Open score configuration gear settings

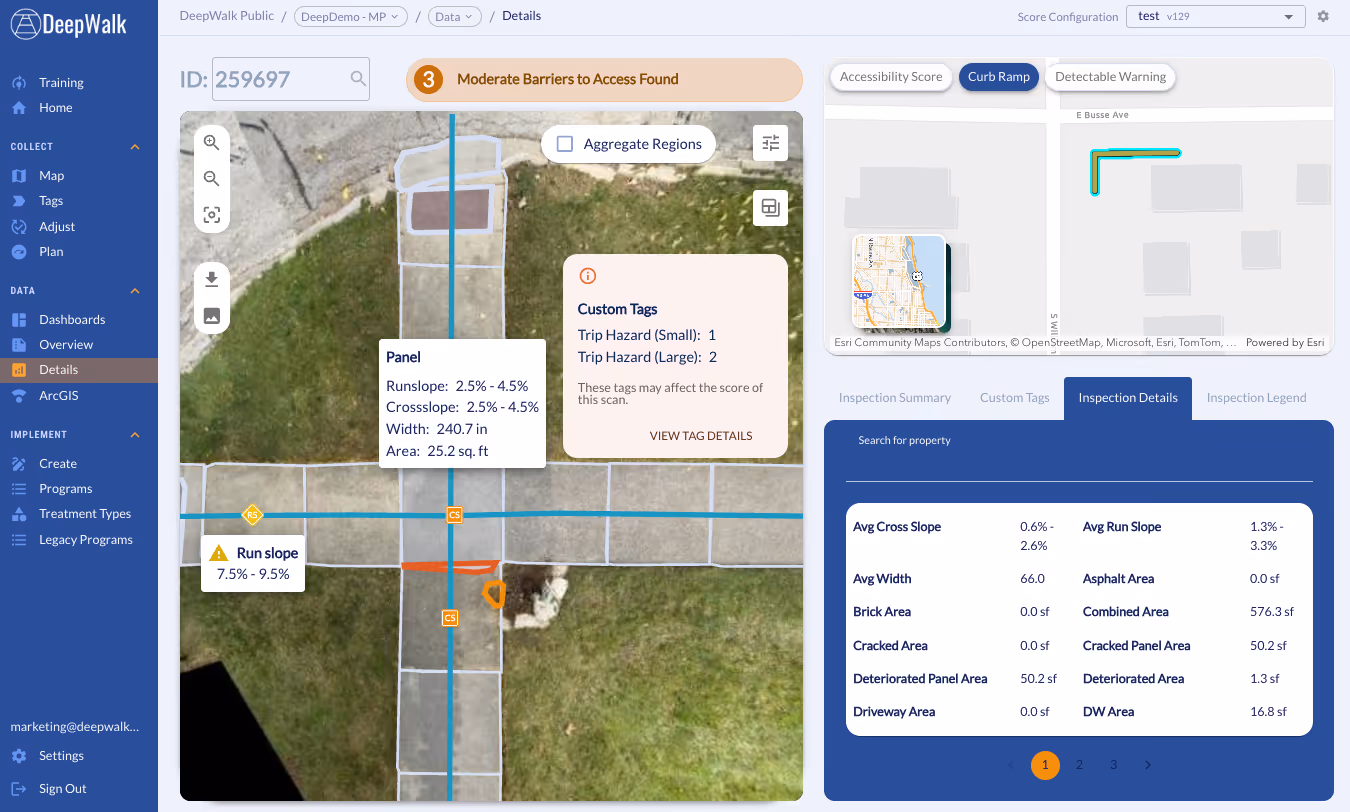[x=1323, y=17]
